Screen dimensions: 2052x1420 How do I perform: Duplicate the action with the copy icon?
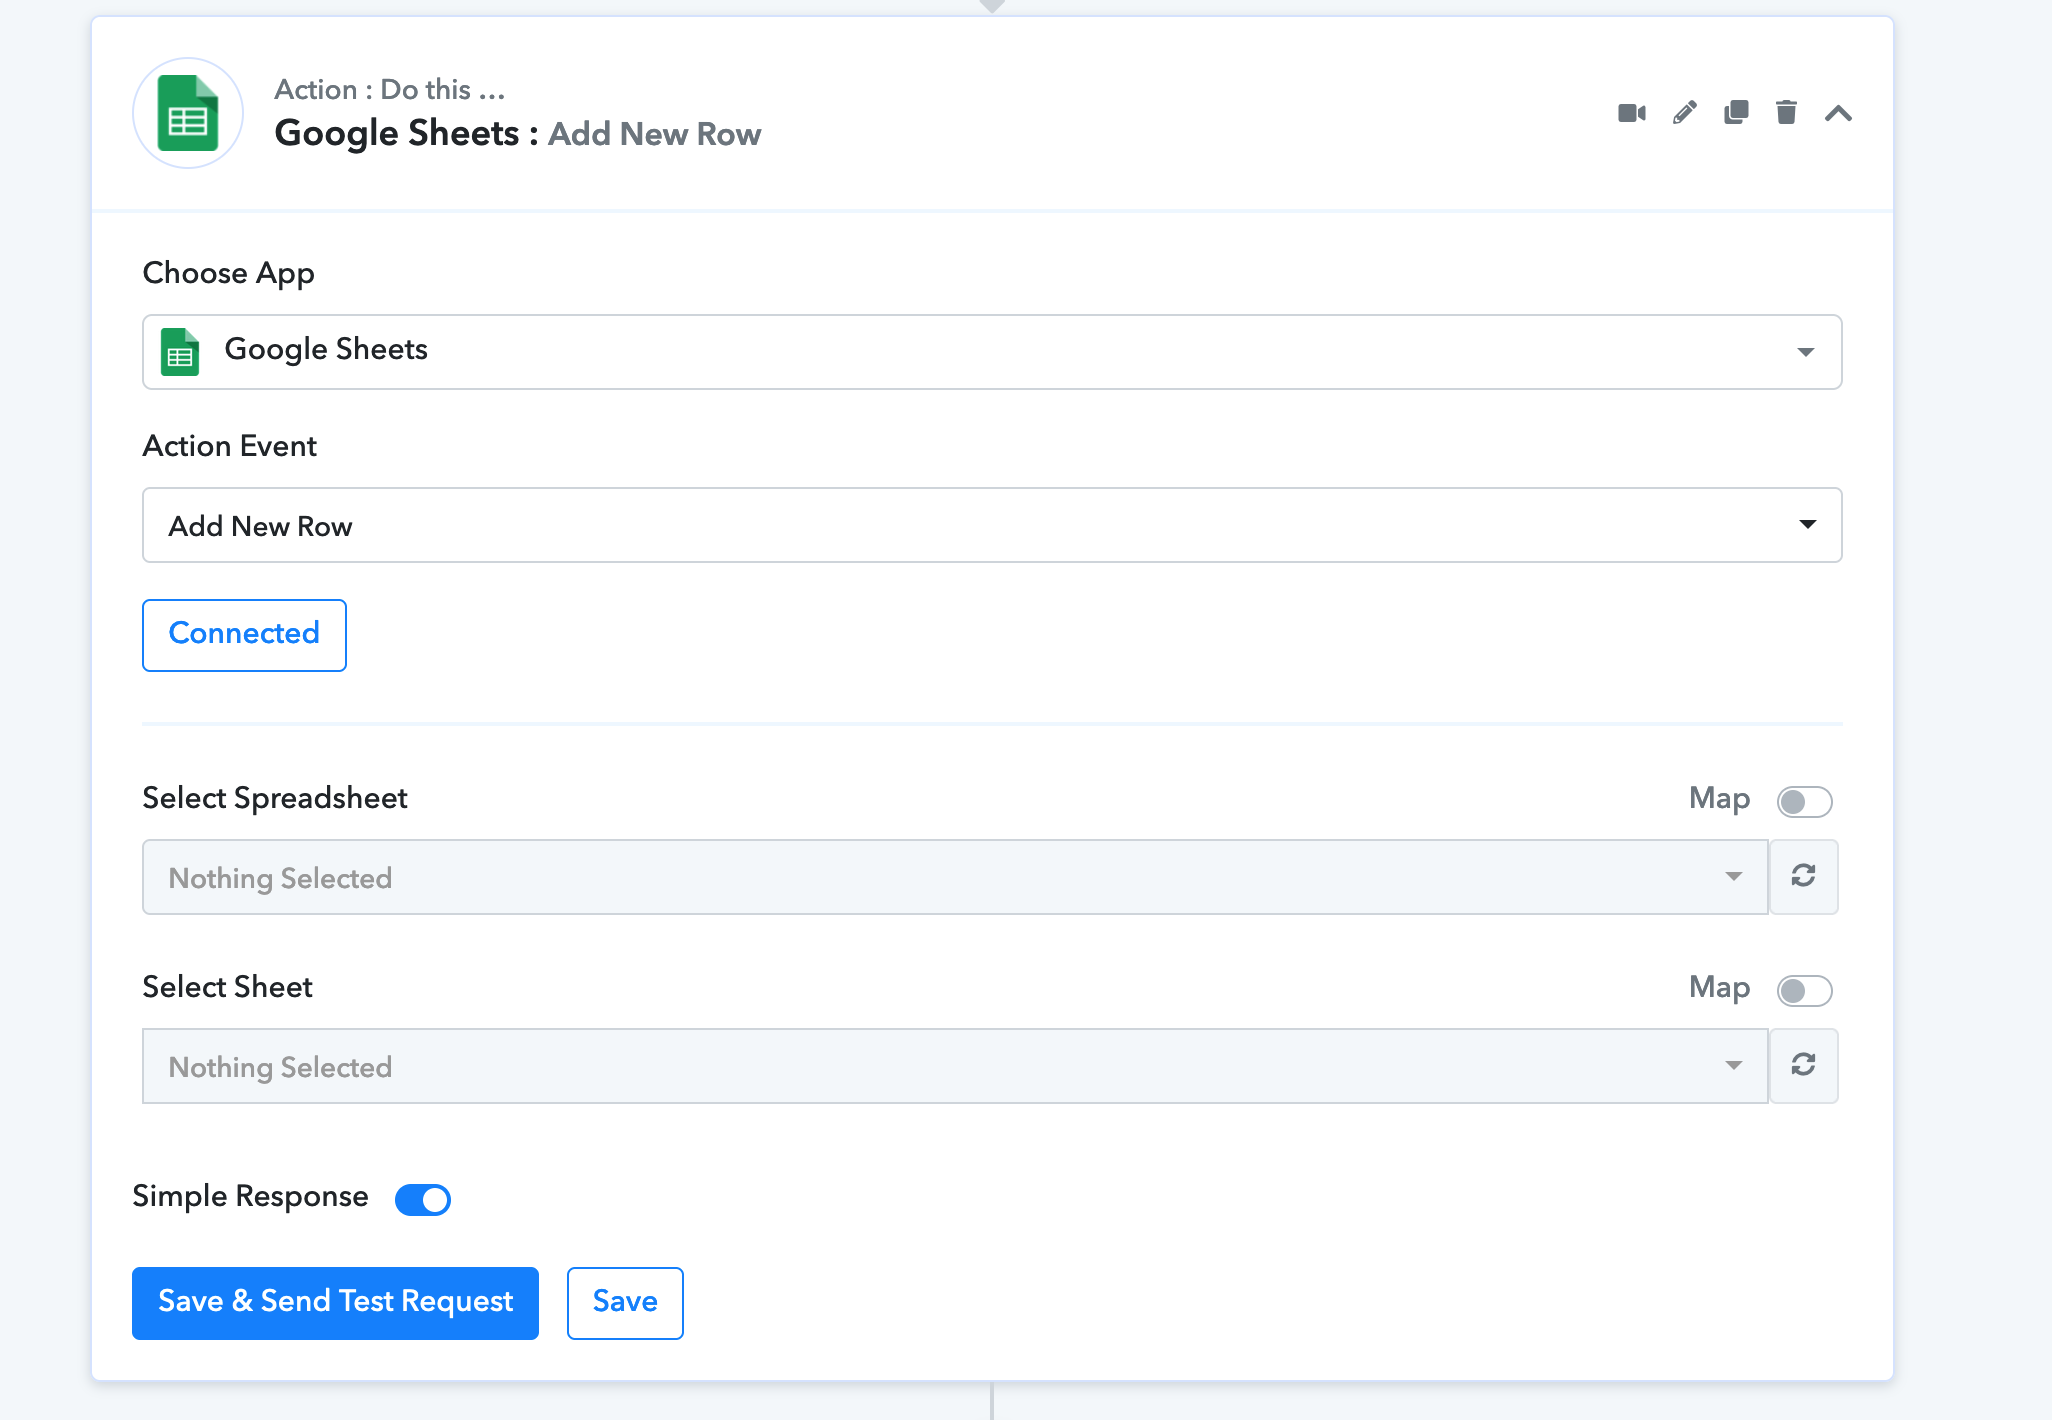(x=1737, y=113)
